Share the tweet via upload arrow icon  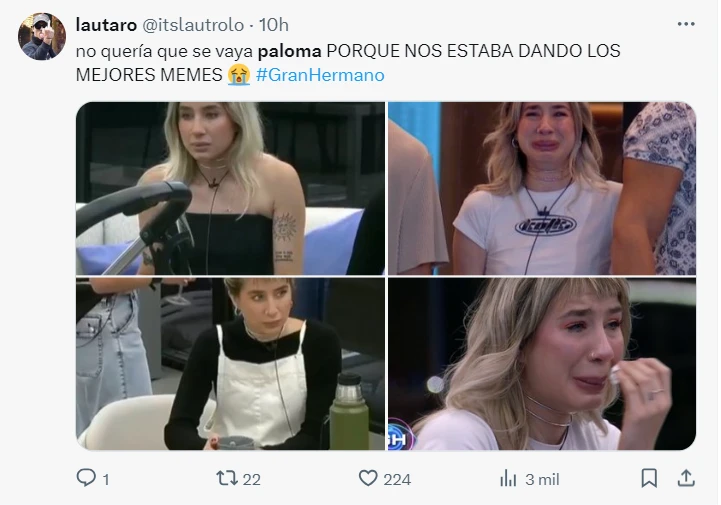coord(686,478)
